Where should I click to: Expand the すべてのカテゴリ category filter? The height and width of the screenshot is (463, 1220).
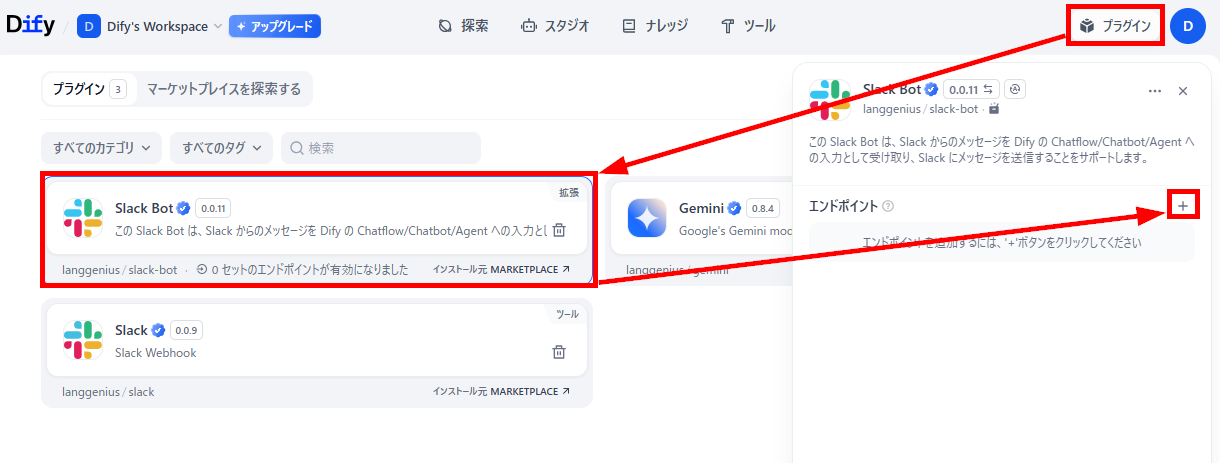[x=101, y=148]
